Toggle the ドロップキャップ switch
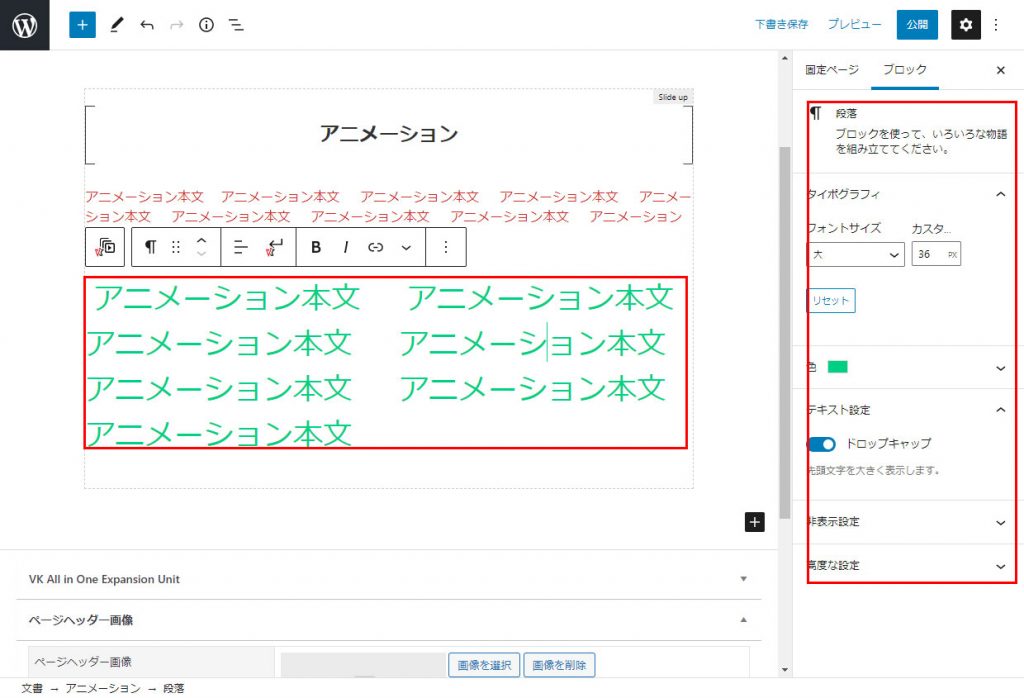The height and width of the screenshot is (698, 1024). point(822,443)
